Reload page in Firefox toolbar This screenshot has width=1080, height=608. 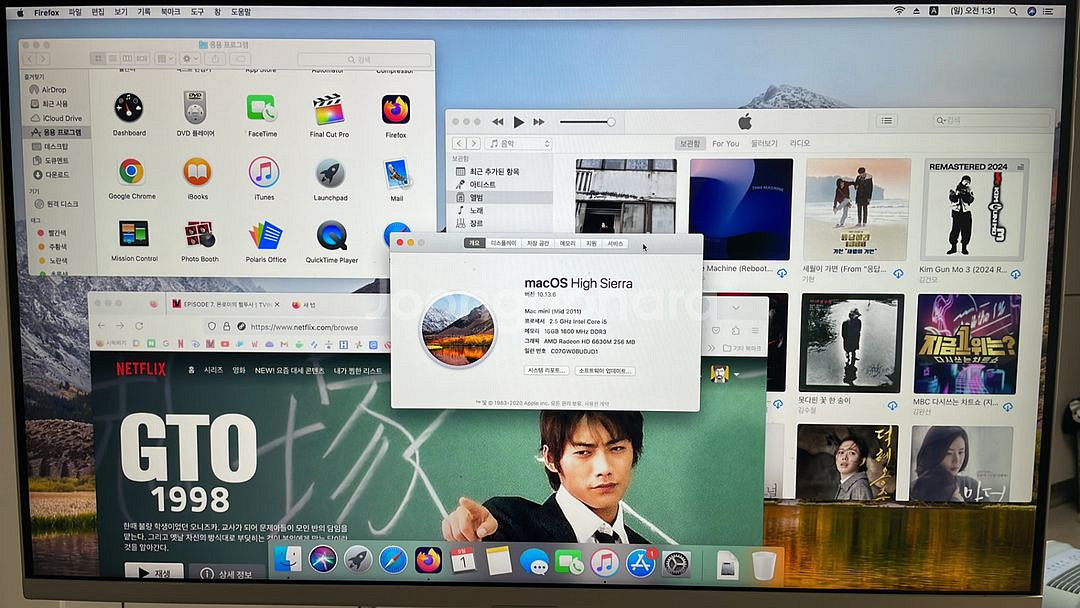140,326
